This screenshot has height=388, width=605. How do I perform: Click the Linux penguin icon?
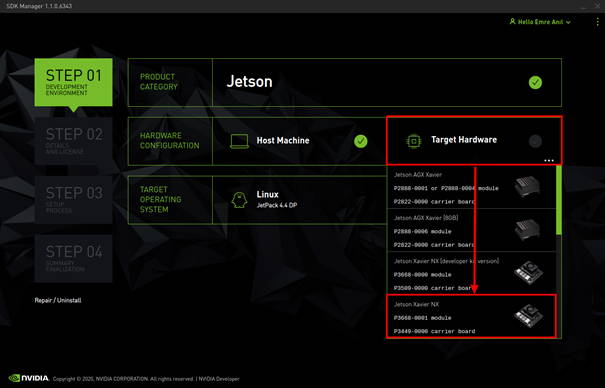click(x=239, y=200)
